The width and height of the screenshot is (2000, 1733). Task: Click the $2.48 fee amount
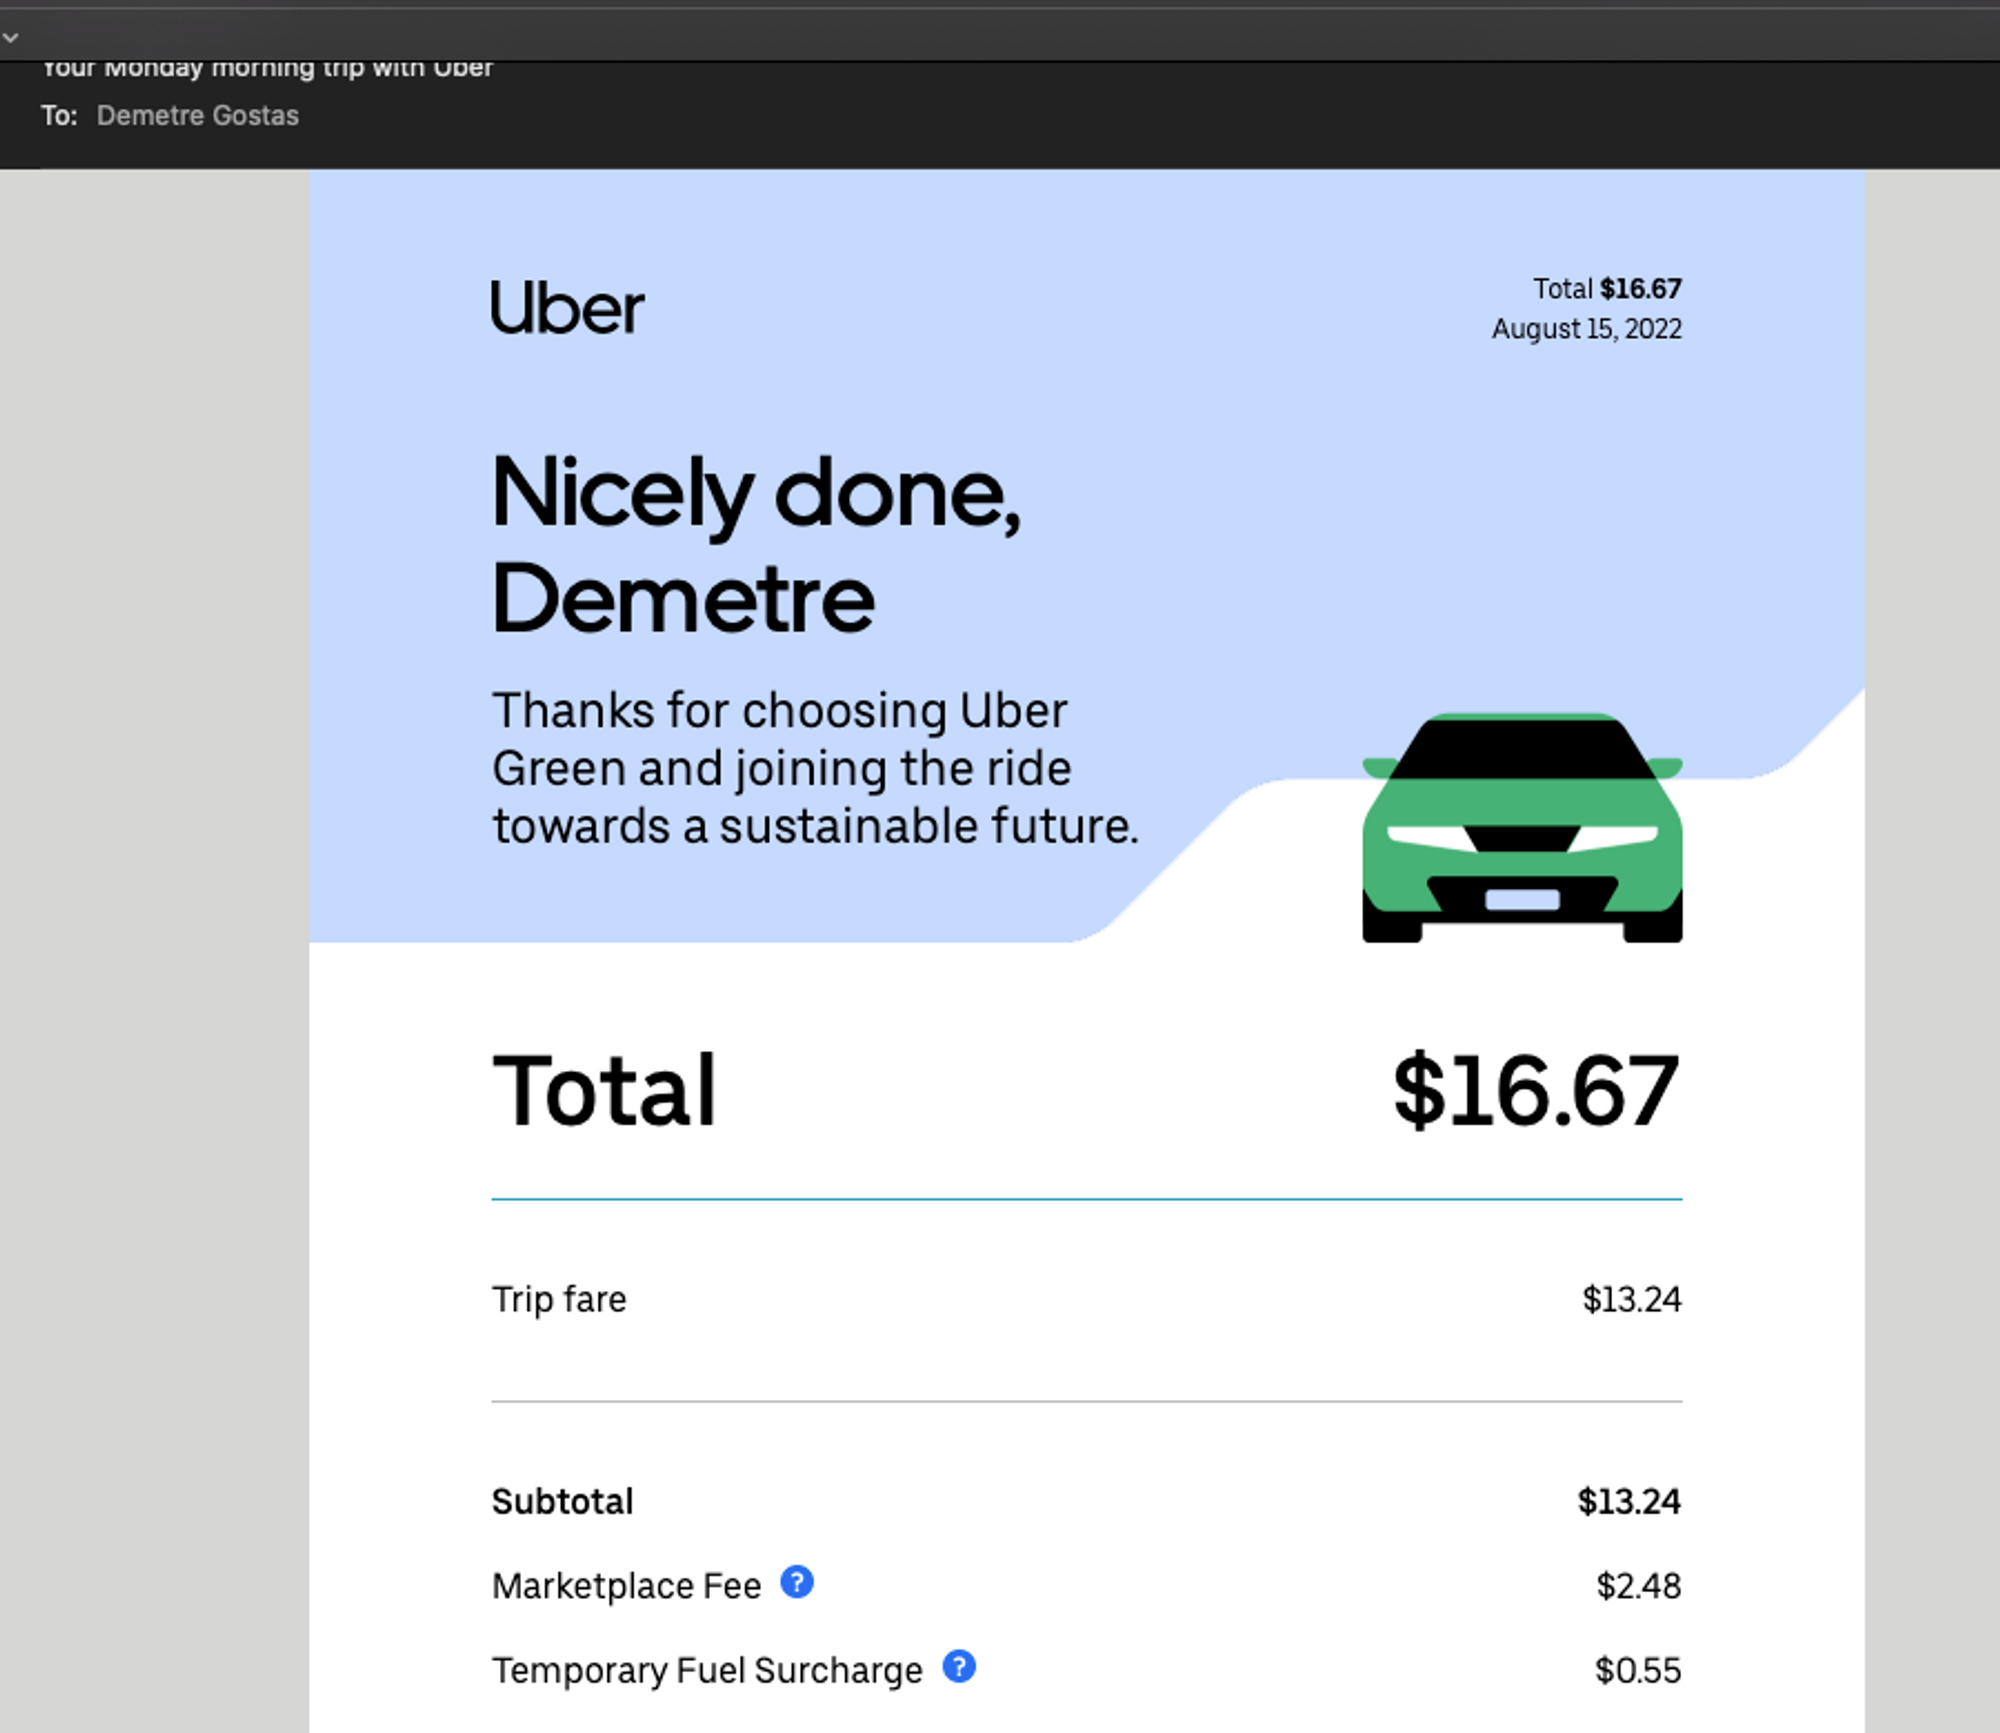click(x=1639, y=1586)
